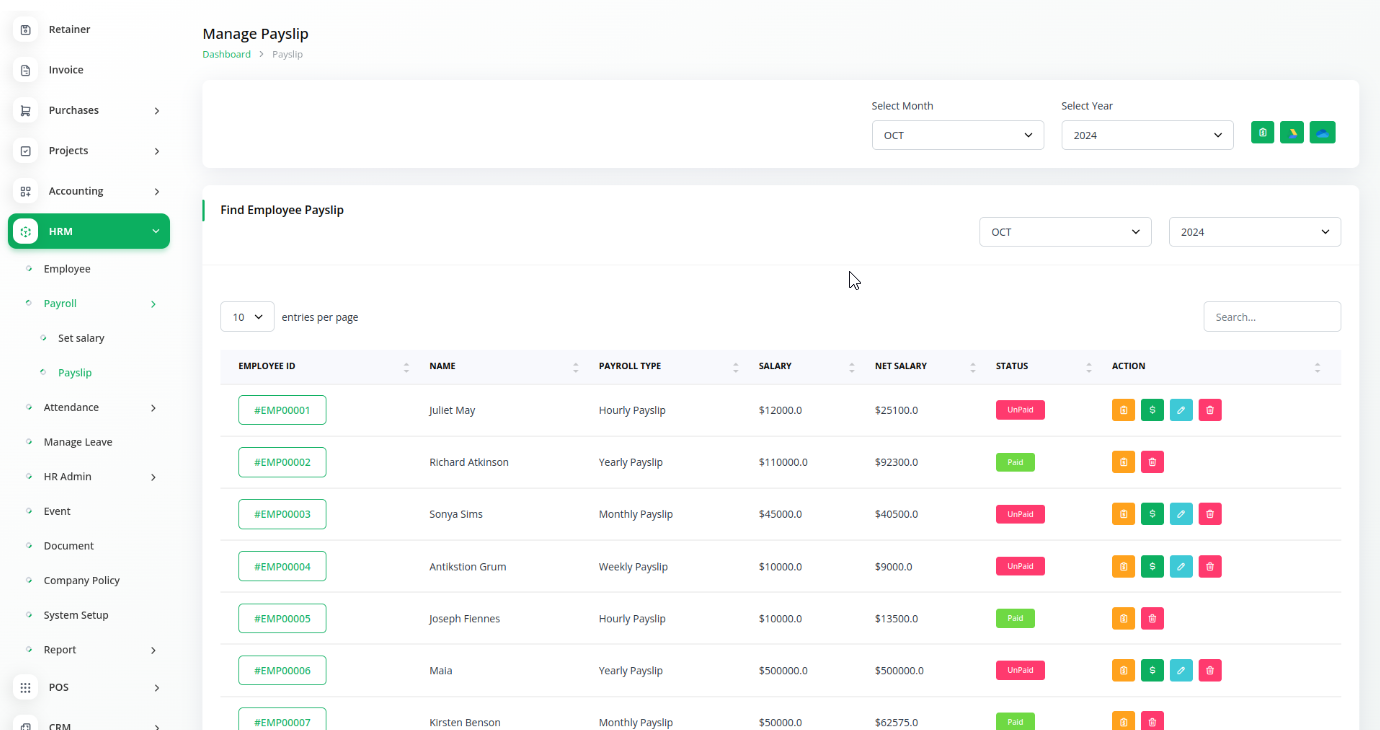Open the Select Month dropdown
Screen dimensions: 1380x730
[x=957, y=135]
